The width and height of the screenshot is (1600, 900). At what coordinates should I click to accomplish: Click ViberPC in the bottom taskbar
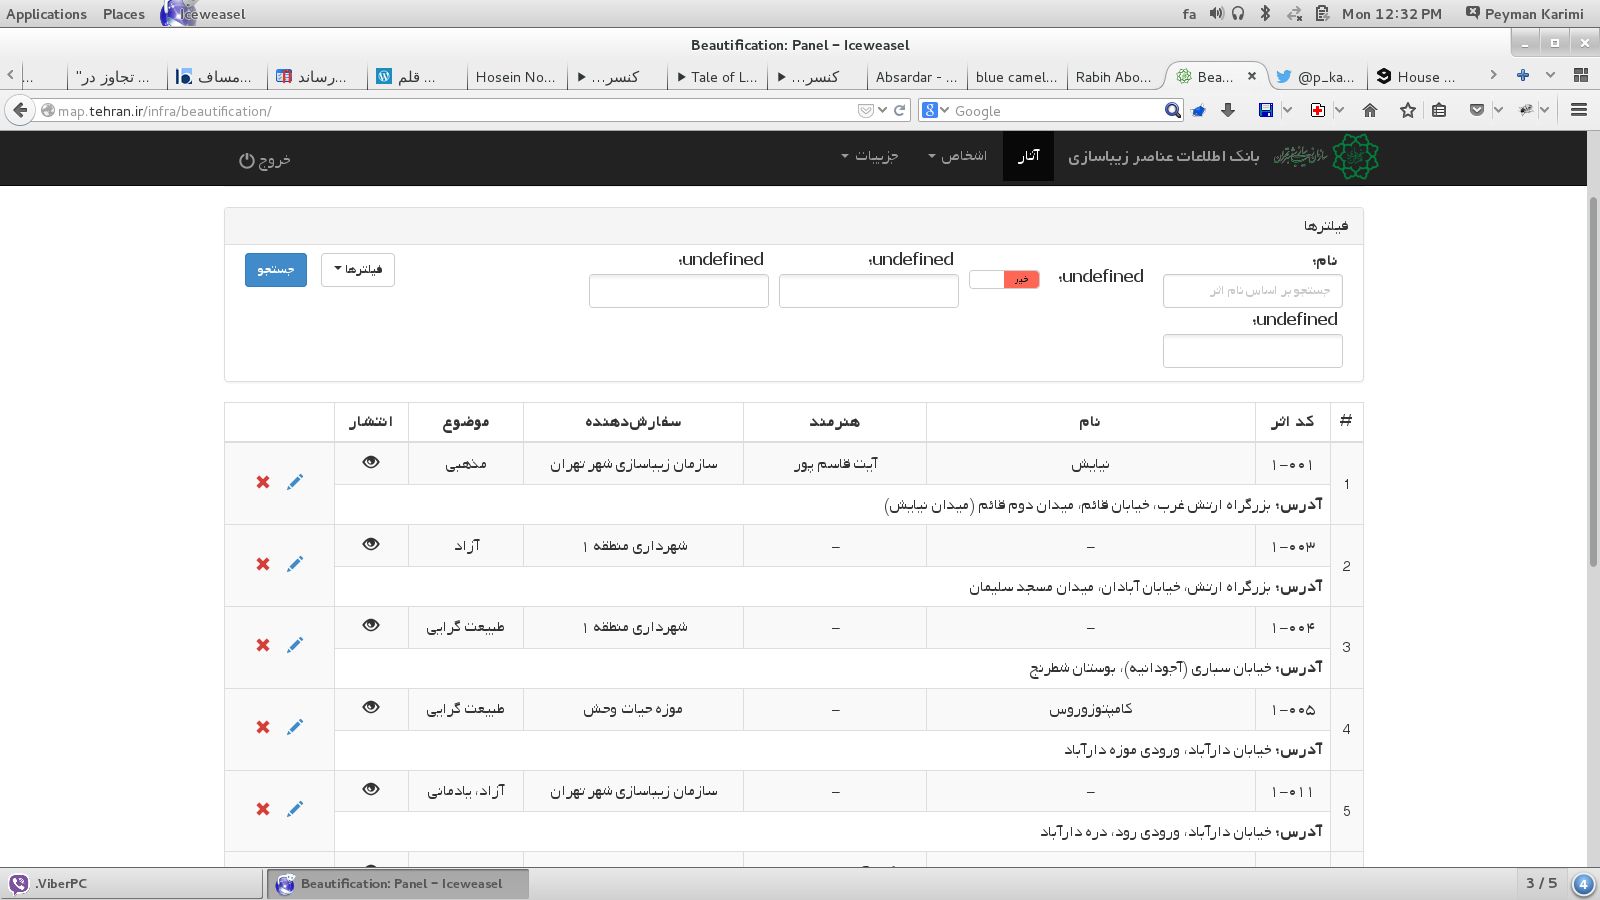click(x=132, y=884)
